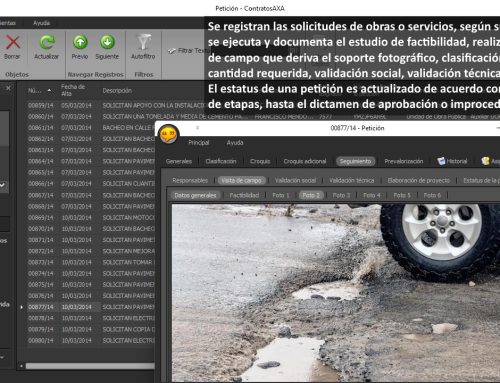Select record number 00868/14
Viewport: 500px width, 383px height.
point(41,206)
